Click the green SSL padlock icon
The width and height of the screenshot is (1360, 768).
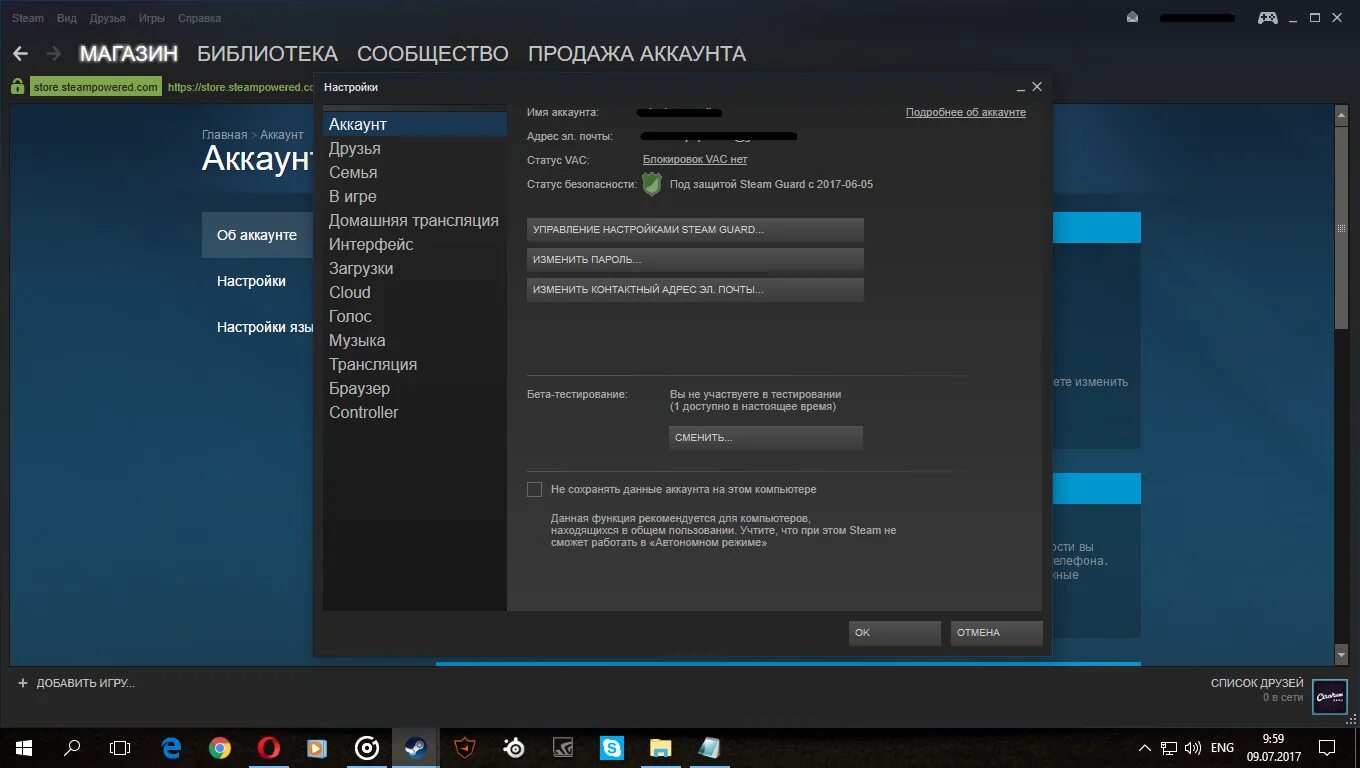(x=17, y=87)
